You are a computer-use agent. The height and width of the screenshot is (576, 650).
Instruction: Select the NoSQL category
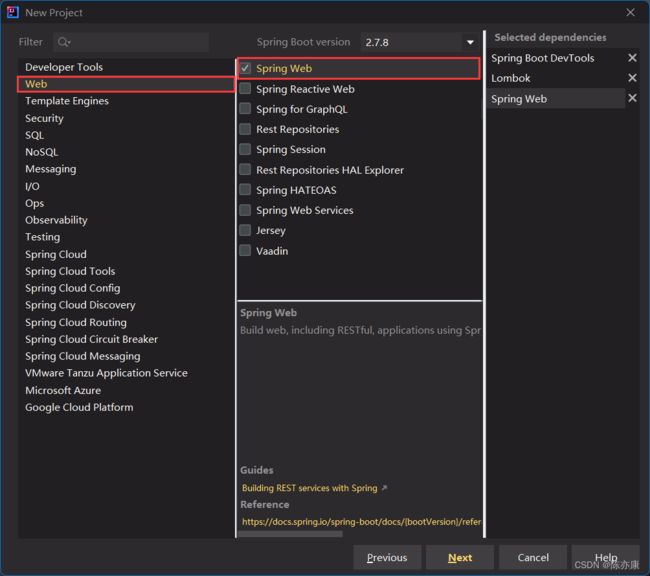pyautogui.click(x=126, y=152)
